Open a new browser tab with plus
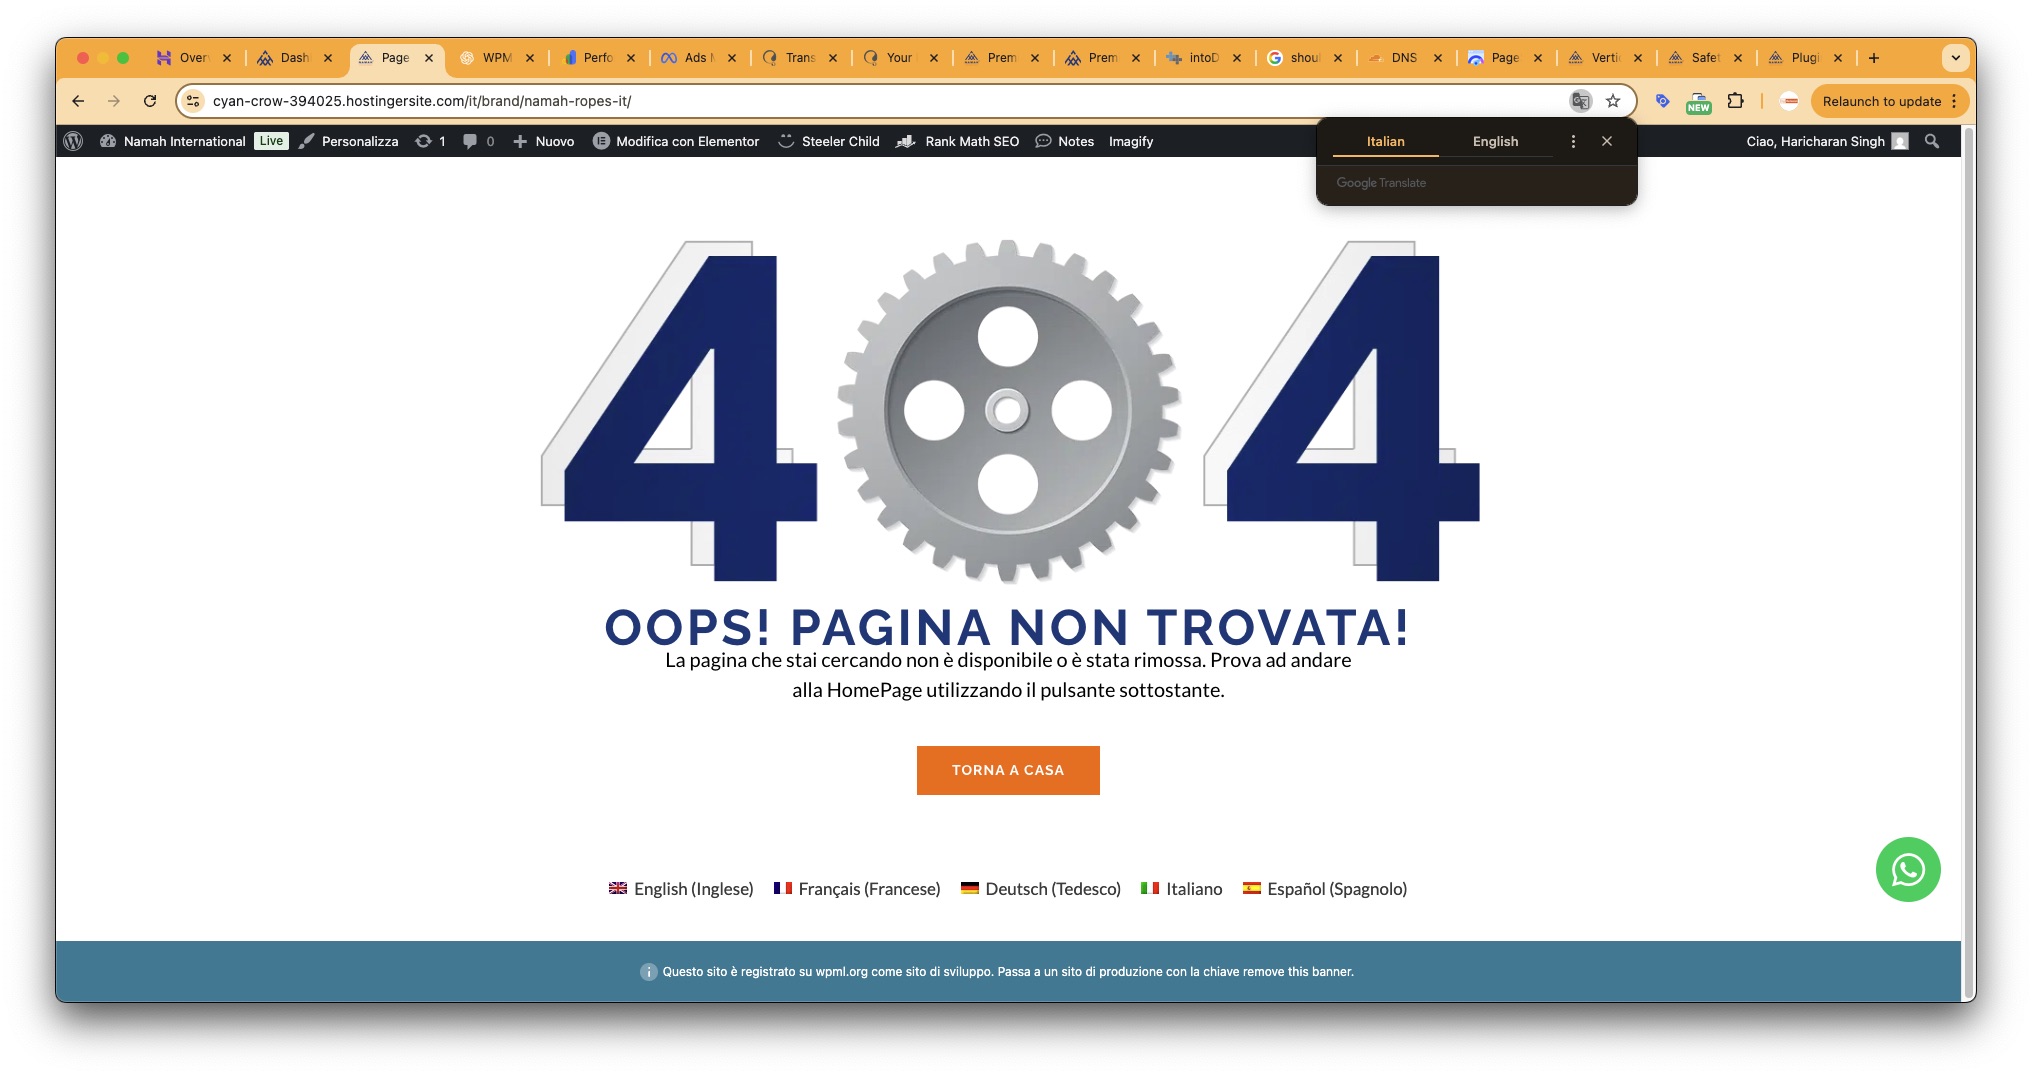Image resolution: width=2032 pixels, height=1076 pixels. click(1874, 58)
